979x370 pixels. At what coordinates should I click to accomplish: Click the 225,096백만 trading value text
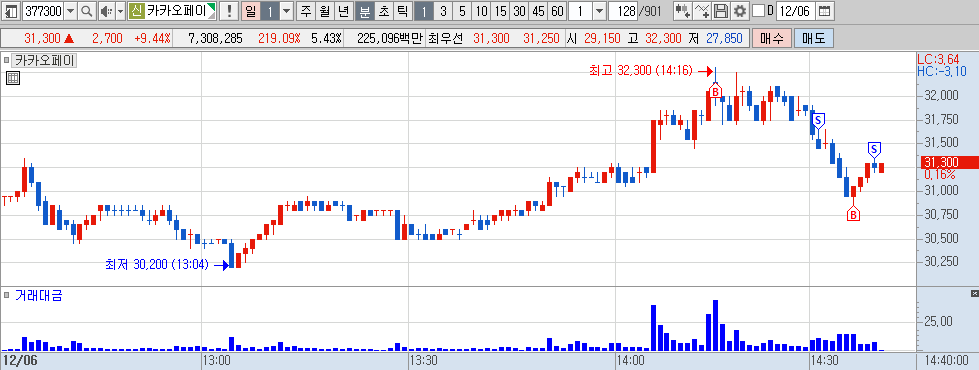pos(390,39)
